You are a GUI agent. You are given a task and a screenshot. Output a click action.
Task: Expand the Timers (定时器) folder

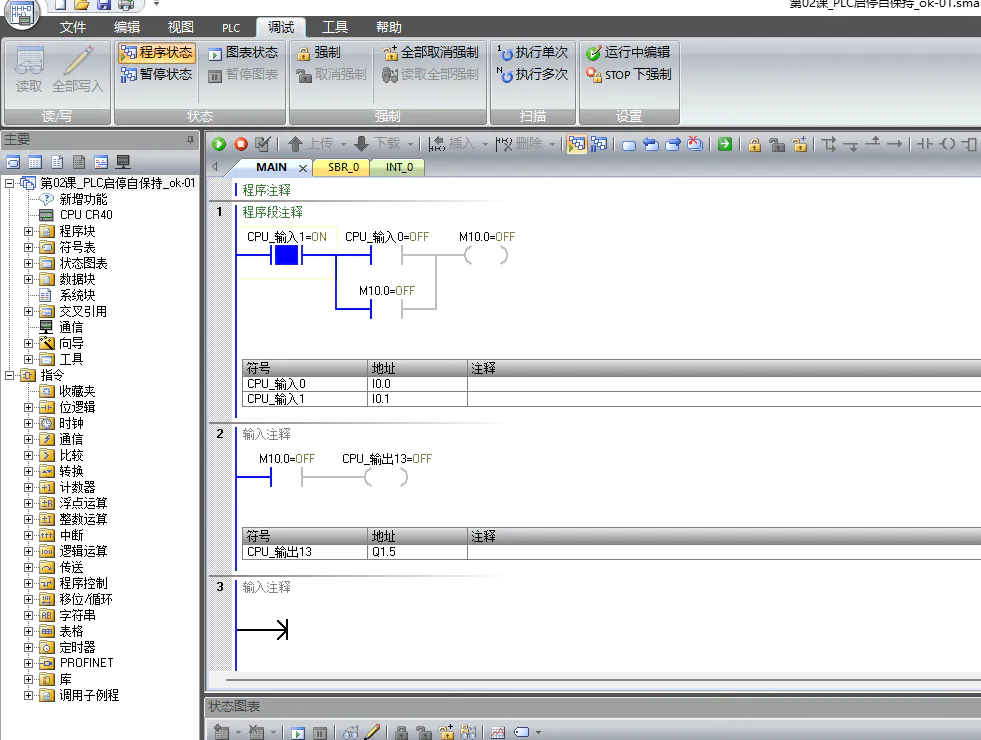[28, 647]
